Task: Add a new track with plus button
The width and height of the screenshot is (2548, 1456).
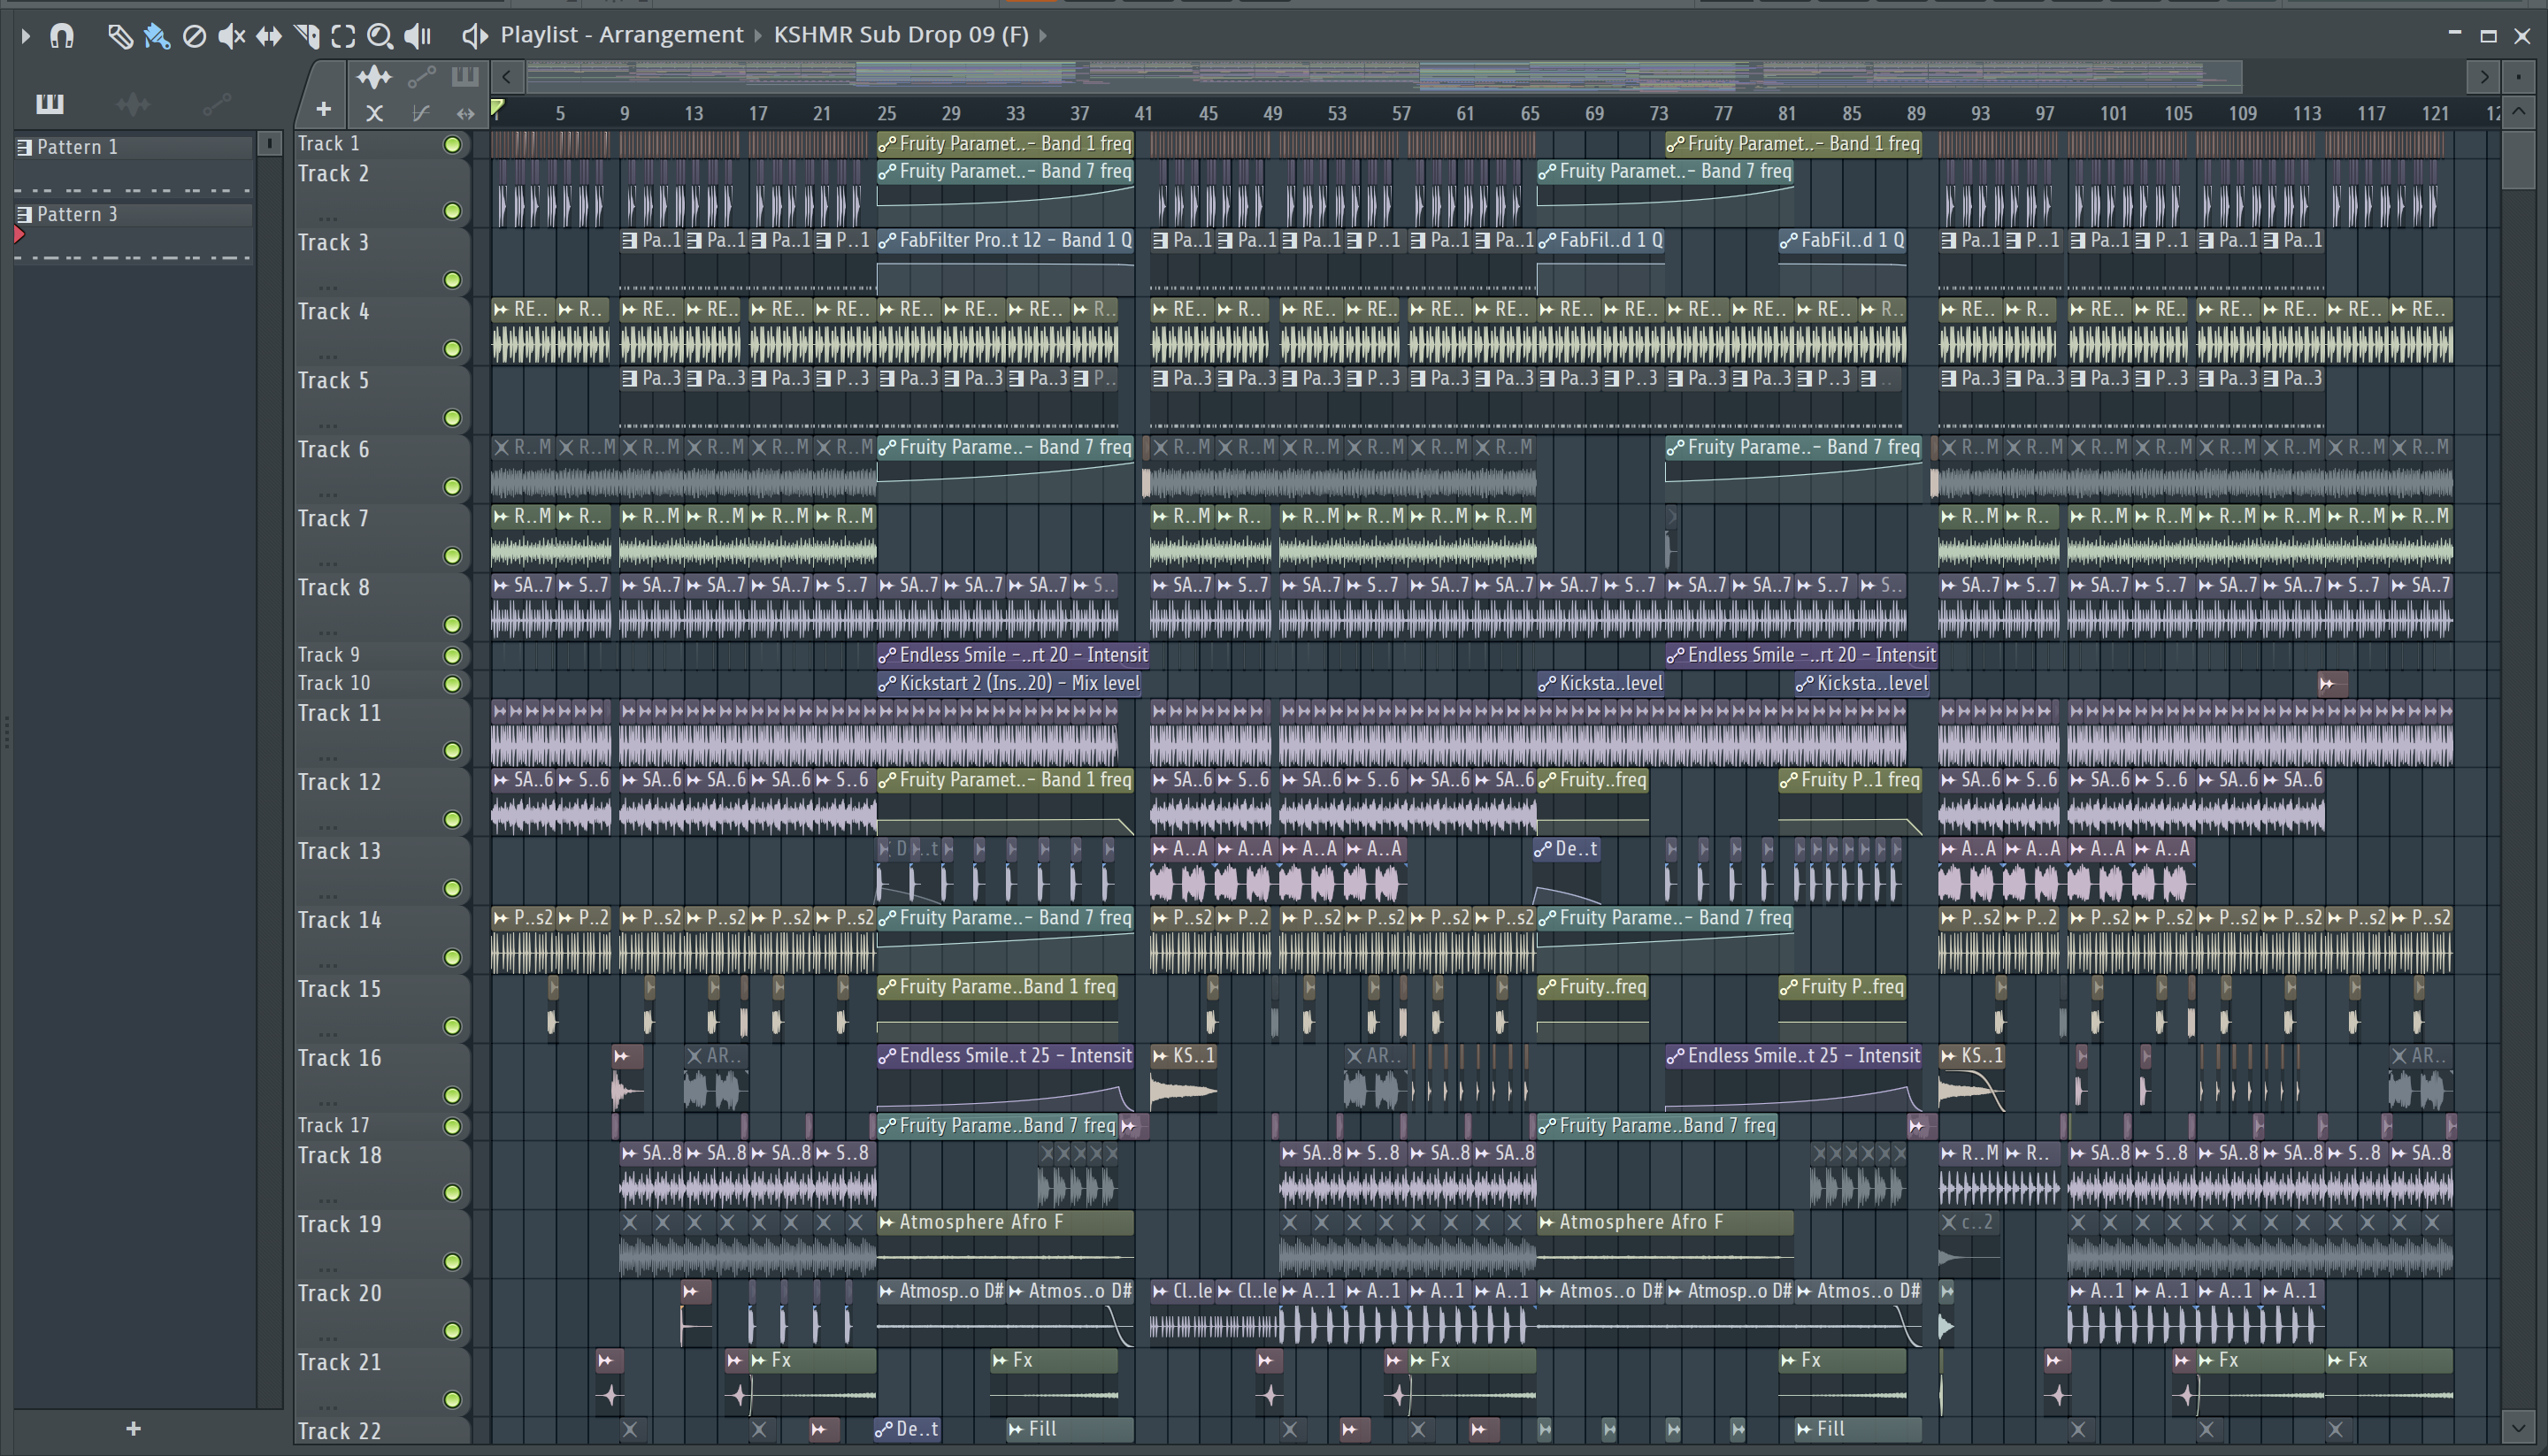Action: coord(323,110)
